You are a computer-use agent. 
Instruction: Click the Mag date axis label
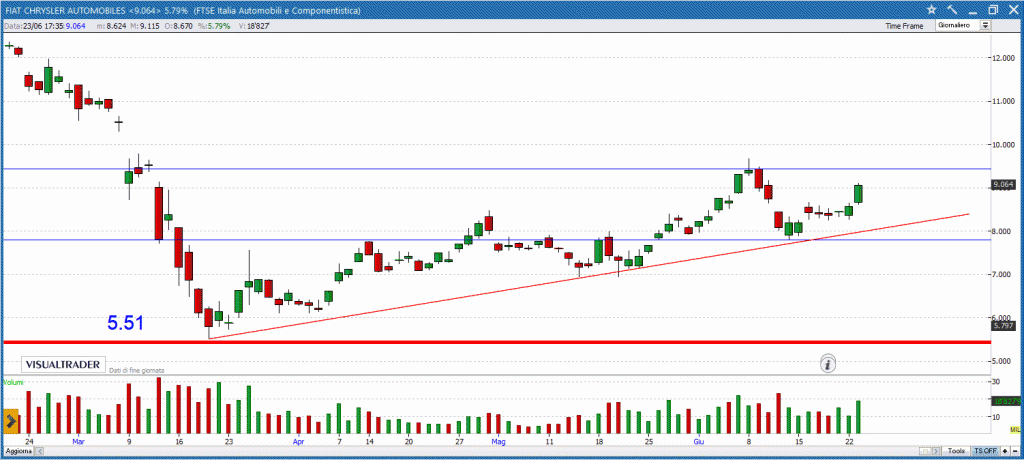499,441
